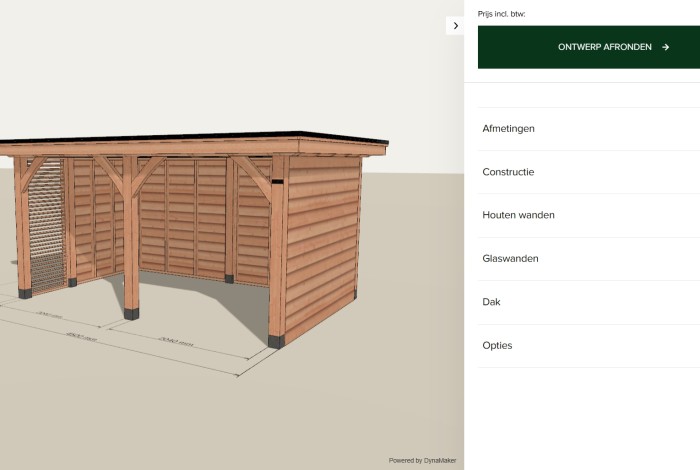Click the front right corner post
Image resolution: width=700 pixels, height=470 pixels.
click(278, 250)
